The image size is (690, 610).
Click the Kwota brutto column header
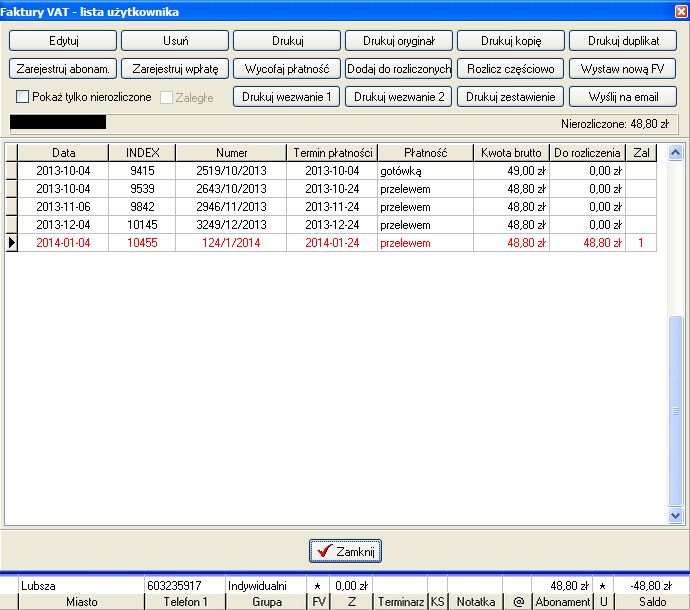point(511,153)
